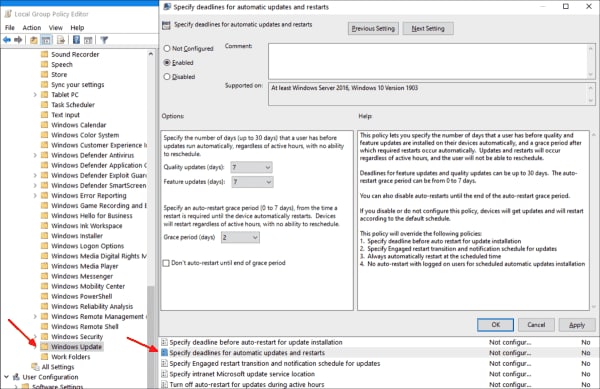Screen dimensions: 600x389
Task: Select the Windows Logon Options folder
Action: tap(88, 246)
